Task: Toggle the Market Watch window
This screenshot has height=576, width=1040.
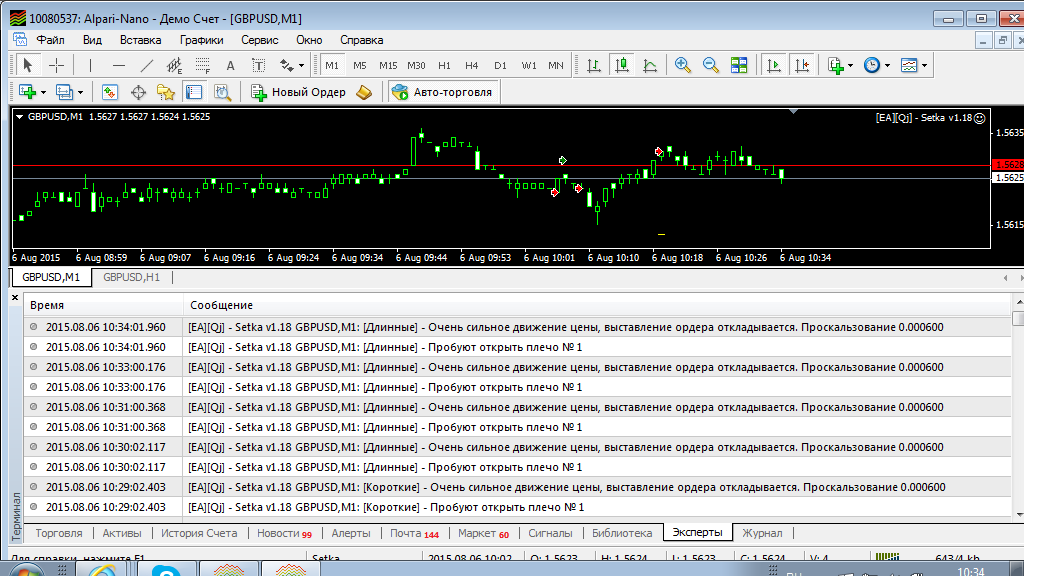Action: pos(109,92)
